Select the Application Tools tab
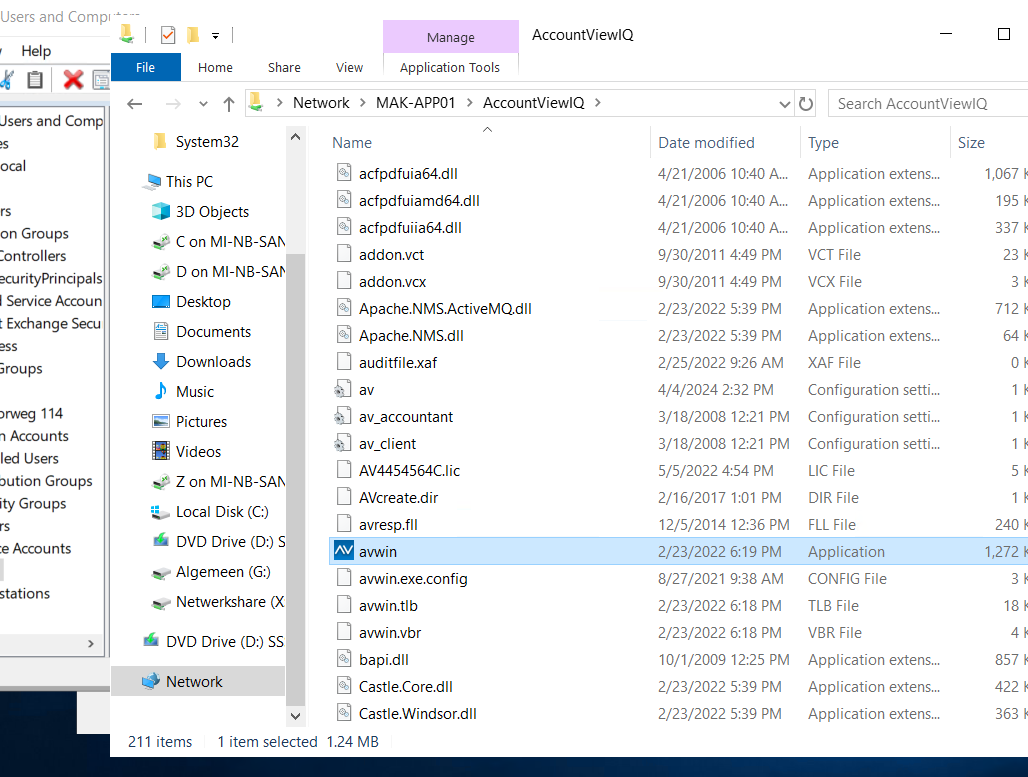Image resolution: width=1028 pixels, height=777 pixels. point(450,68)
